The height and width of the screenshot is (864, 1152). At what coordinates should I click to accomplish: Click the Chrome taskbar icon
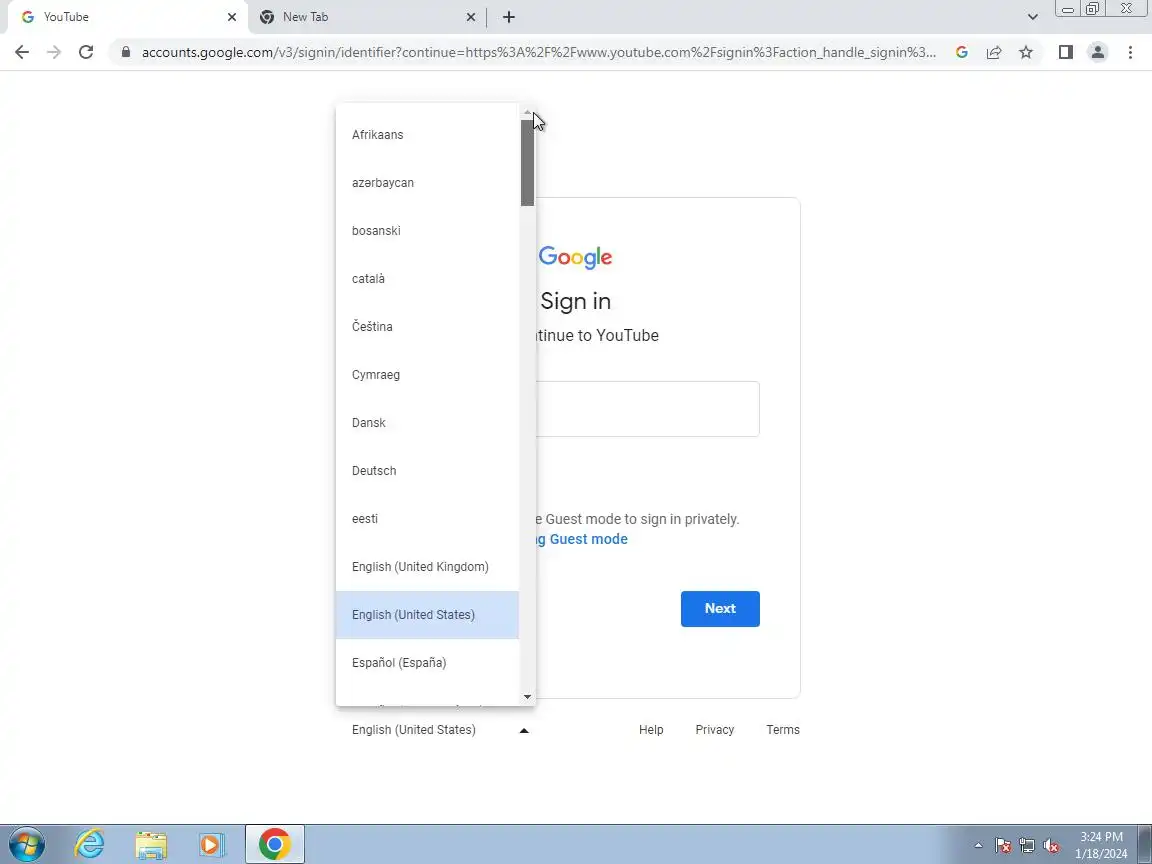tap(275, 844)
